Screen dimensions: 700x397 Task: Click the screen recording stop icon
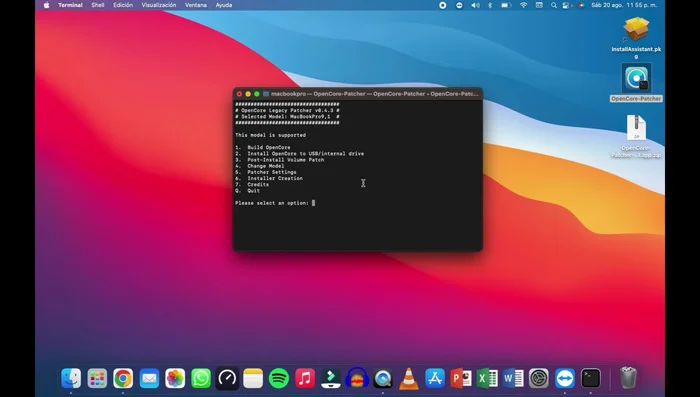(442, 5)
